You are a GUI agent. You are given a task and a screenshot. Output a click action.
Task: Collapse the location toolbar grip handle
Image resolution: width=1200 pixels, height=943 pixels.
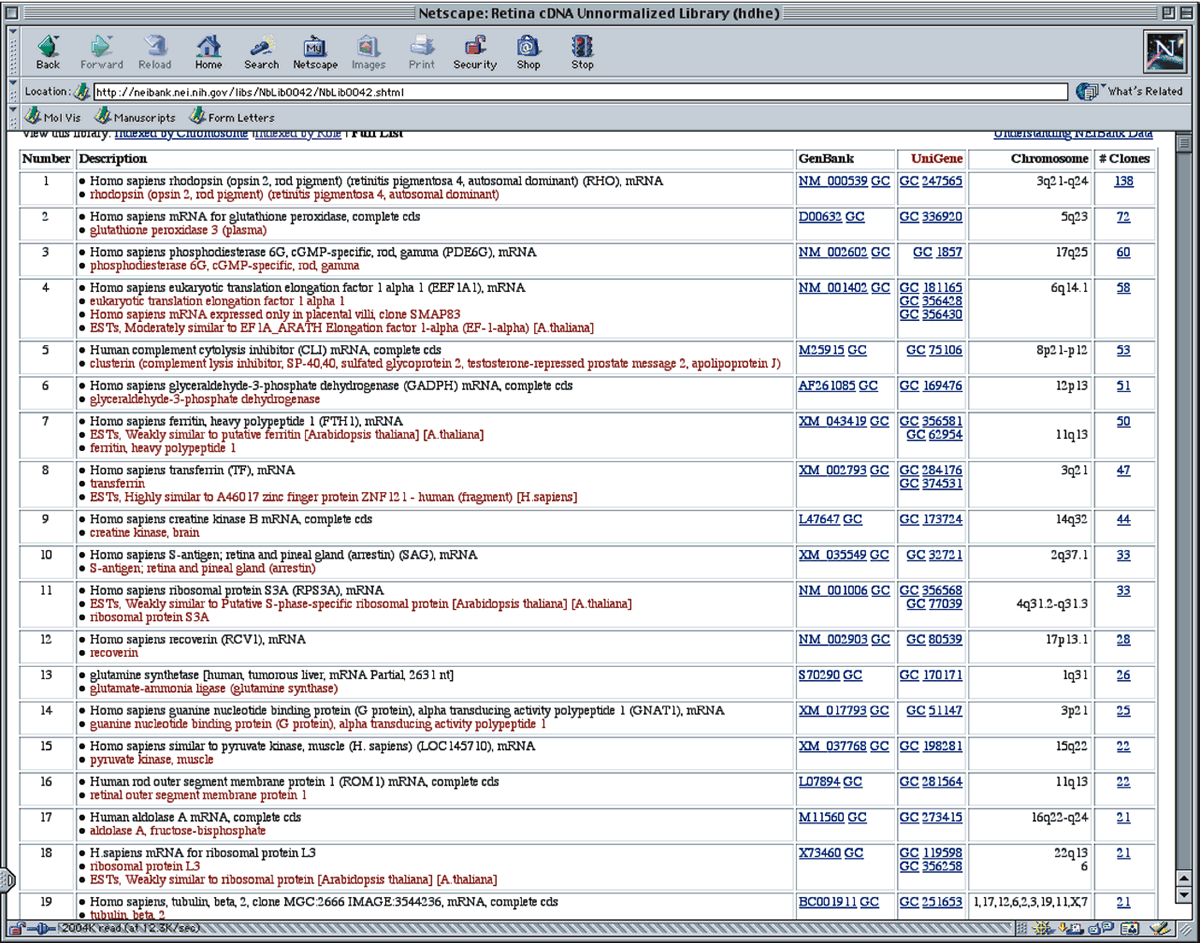(x=12, y=91)
